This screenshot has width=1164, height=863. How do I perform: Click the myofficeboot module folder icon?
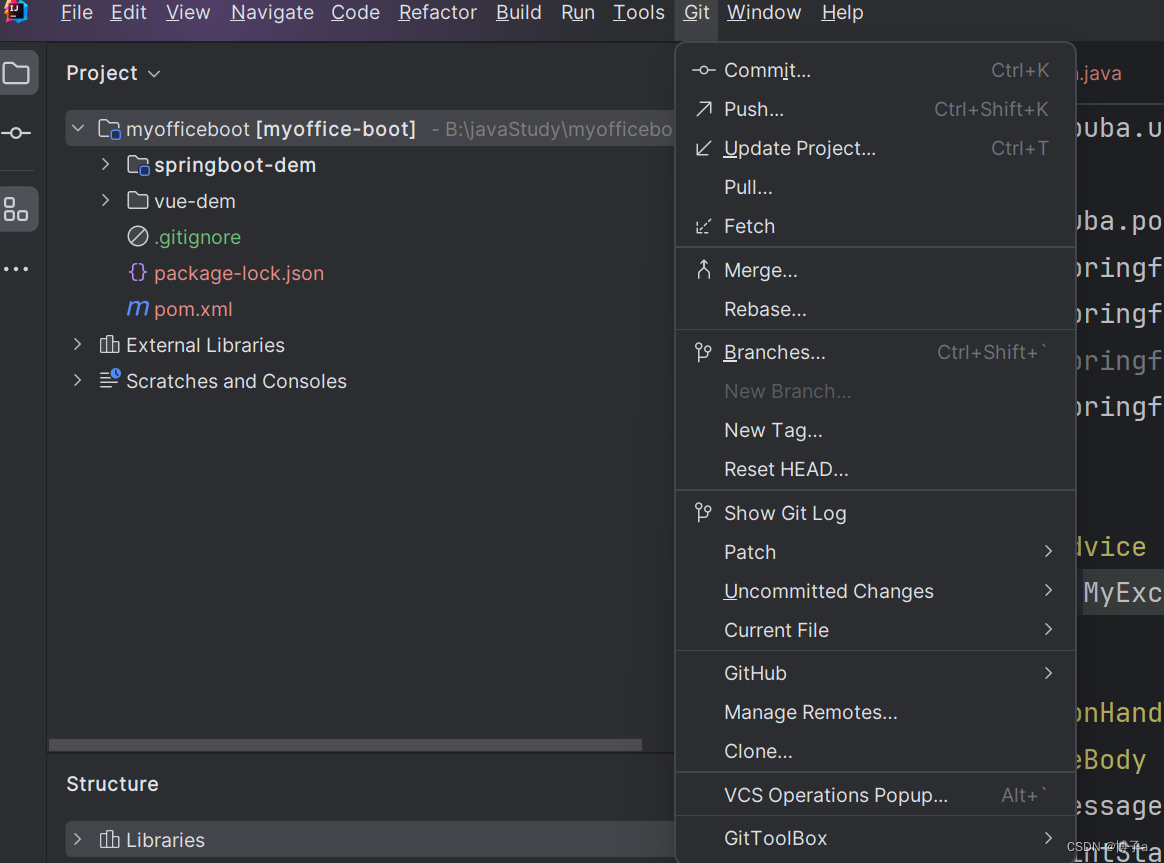[110, 129]
